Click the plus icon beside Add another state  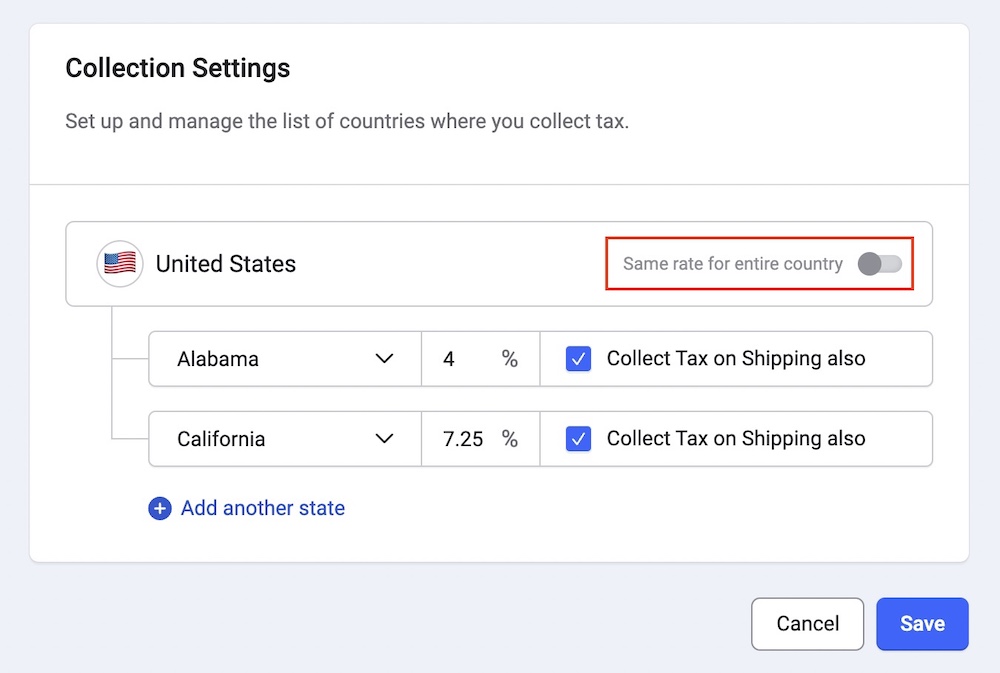coord(160,508)
